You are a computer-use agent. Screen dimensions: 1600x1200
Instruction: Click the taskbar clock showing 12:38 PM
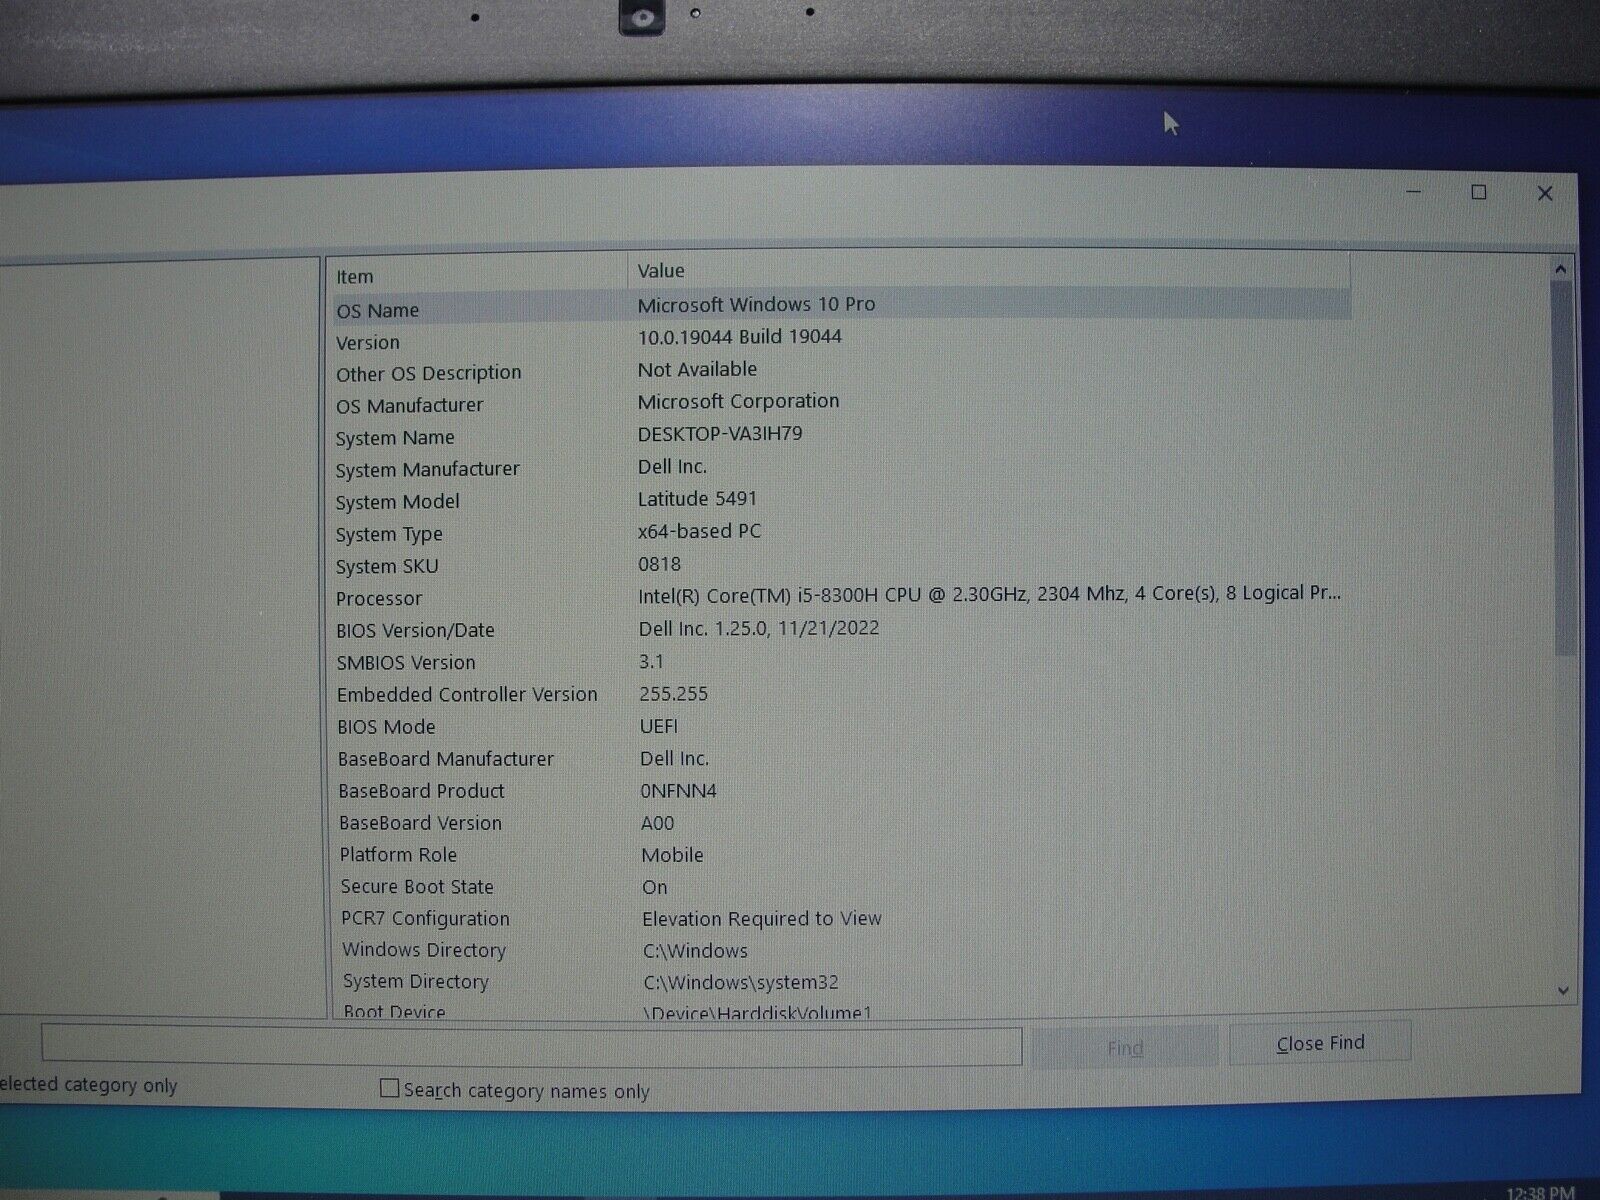pos(1540,1192)
